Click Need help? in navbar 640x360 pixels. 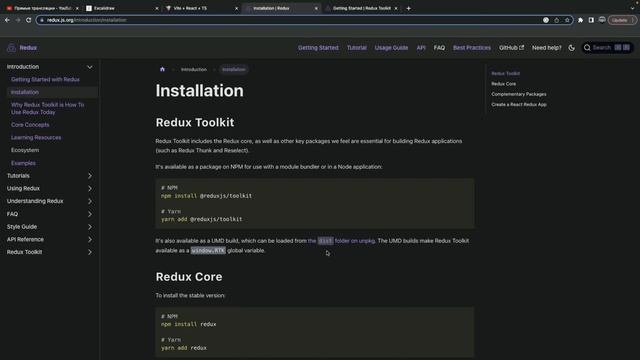click(547, 48)
